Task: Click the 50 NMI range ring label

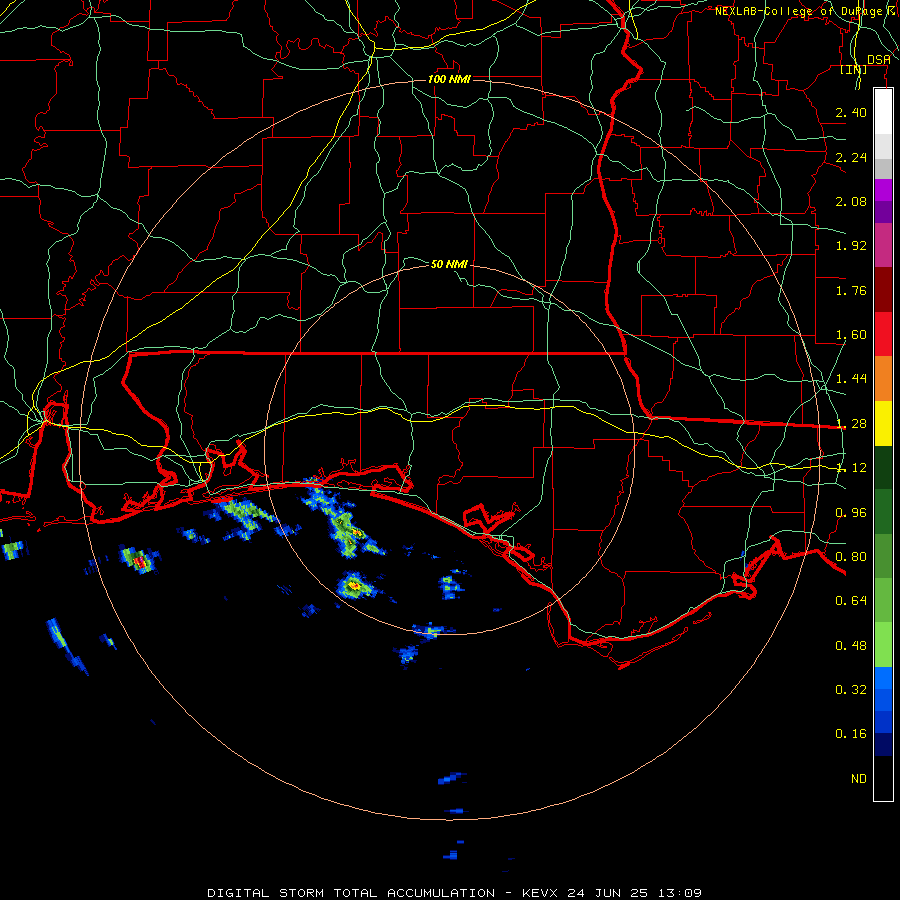Action: pos(449,264)
